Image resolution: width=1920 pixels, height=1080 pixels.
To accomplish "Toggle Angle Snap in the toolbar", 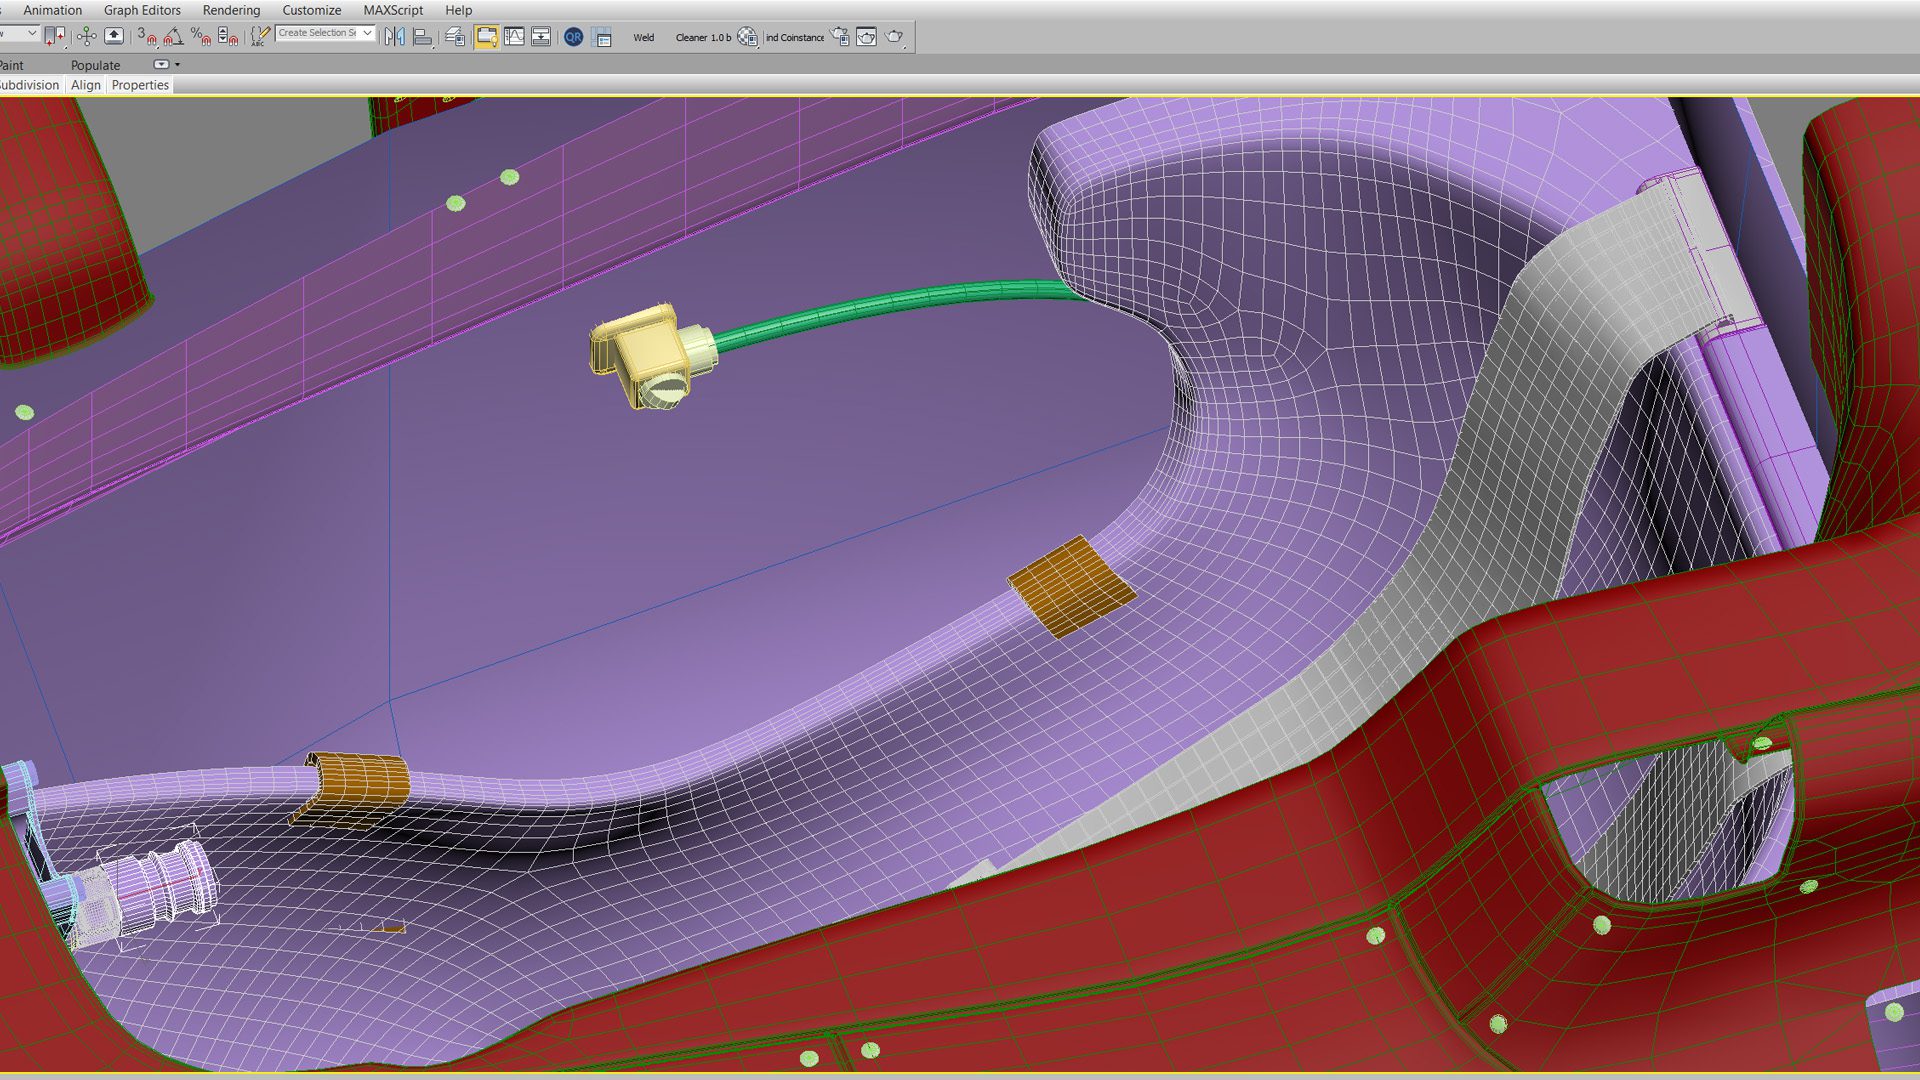I will coord(173,36).
